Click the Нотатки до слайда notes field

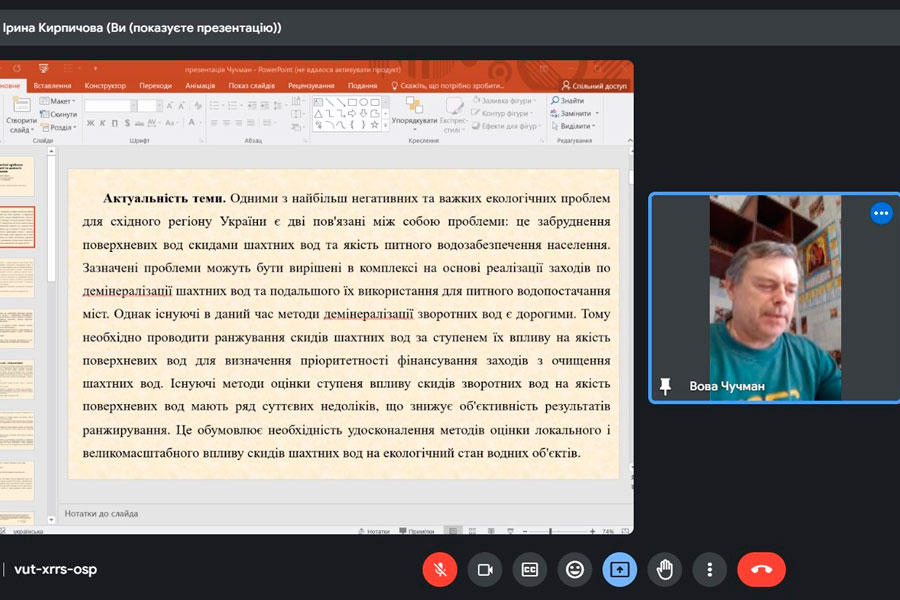300,513
